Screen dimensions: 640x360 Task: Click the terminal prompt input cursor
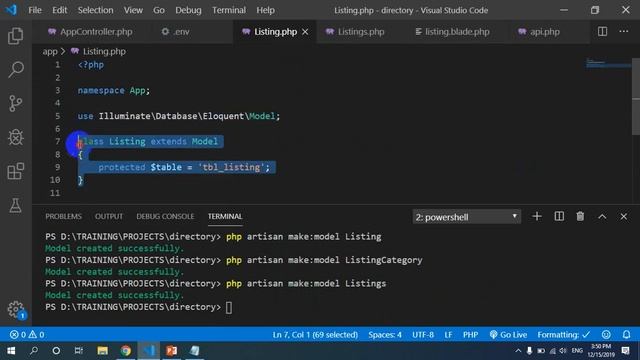[229, 307]
